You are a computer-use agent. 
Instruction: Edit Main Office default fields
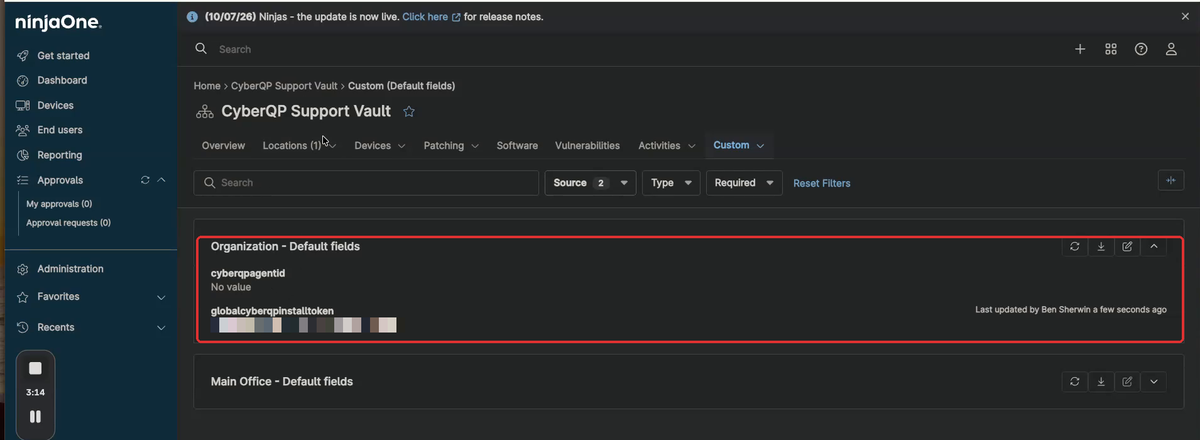1127,381
